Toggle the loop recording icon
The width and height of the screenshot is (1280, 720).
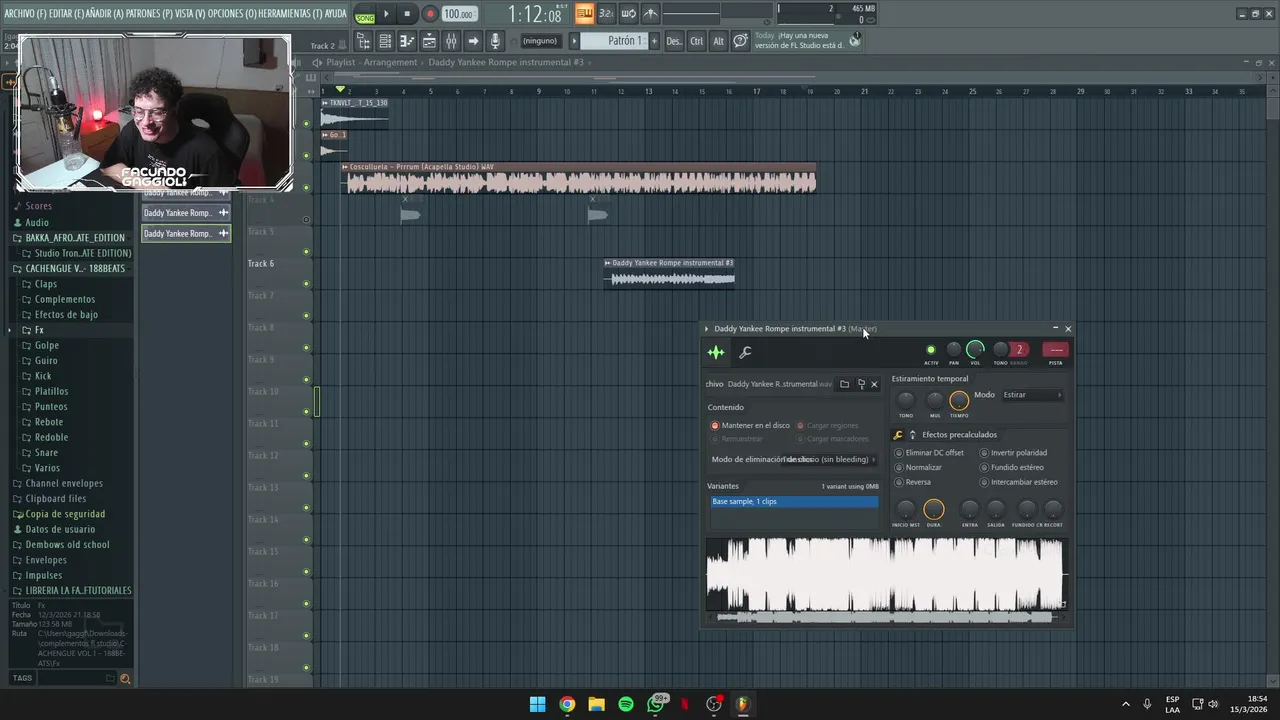point(628,14)
